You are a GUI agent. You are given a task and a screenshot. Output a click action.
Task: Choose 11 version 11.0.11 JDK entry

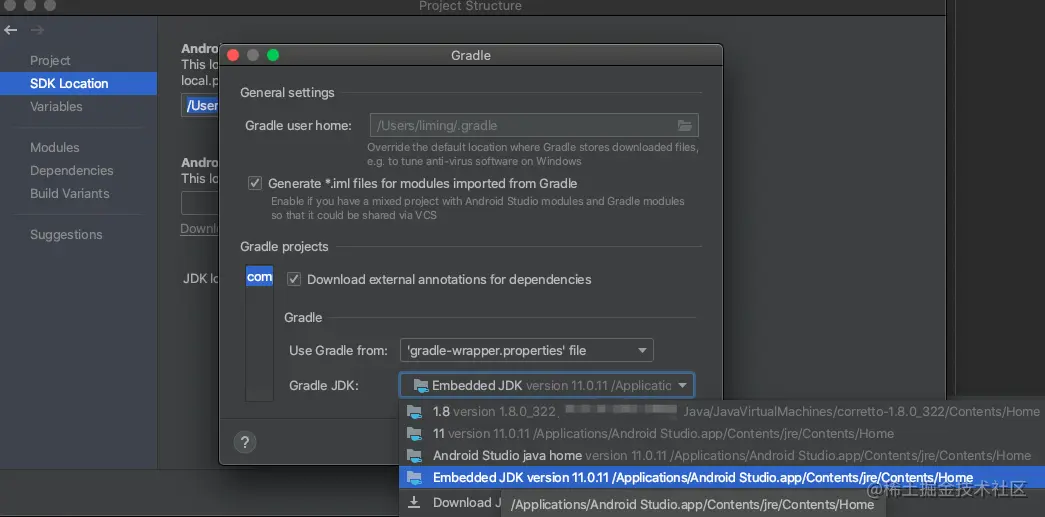(722, 434)
